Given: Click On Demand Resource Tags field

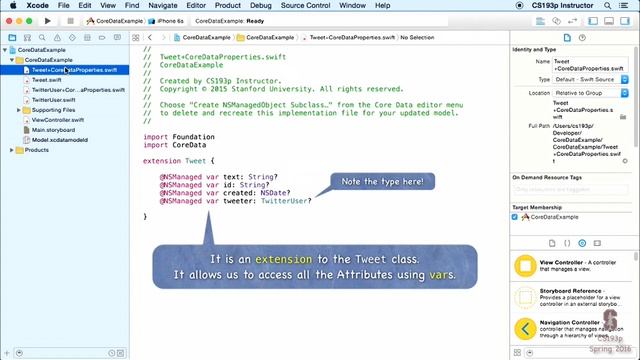Looking at the screenshot, I should click(x=571, y=189).
